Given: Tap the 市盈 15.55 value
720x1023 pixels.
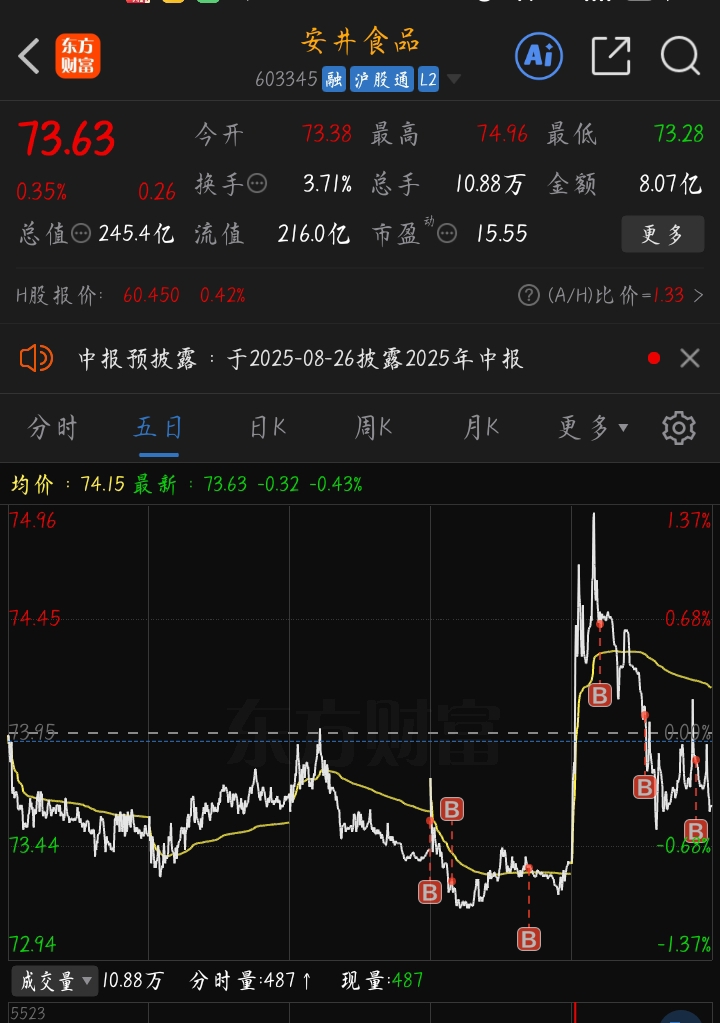Looking at the screenshot, I should (x=502, y=234).
